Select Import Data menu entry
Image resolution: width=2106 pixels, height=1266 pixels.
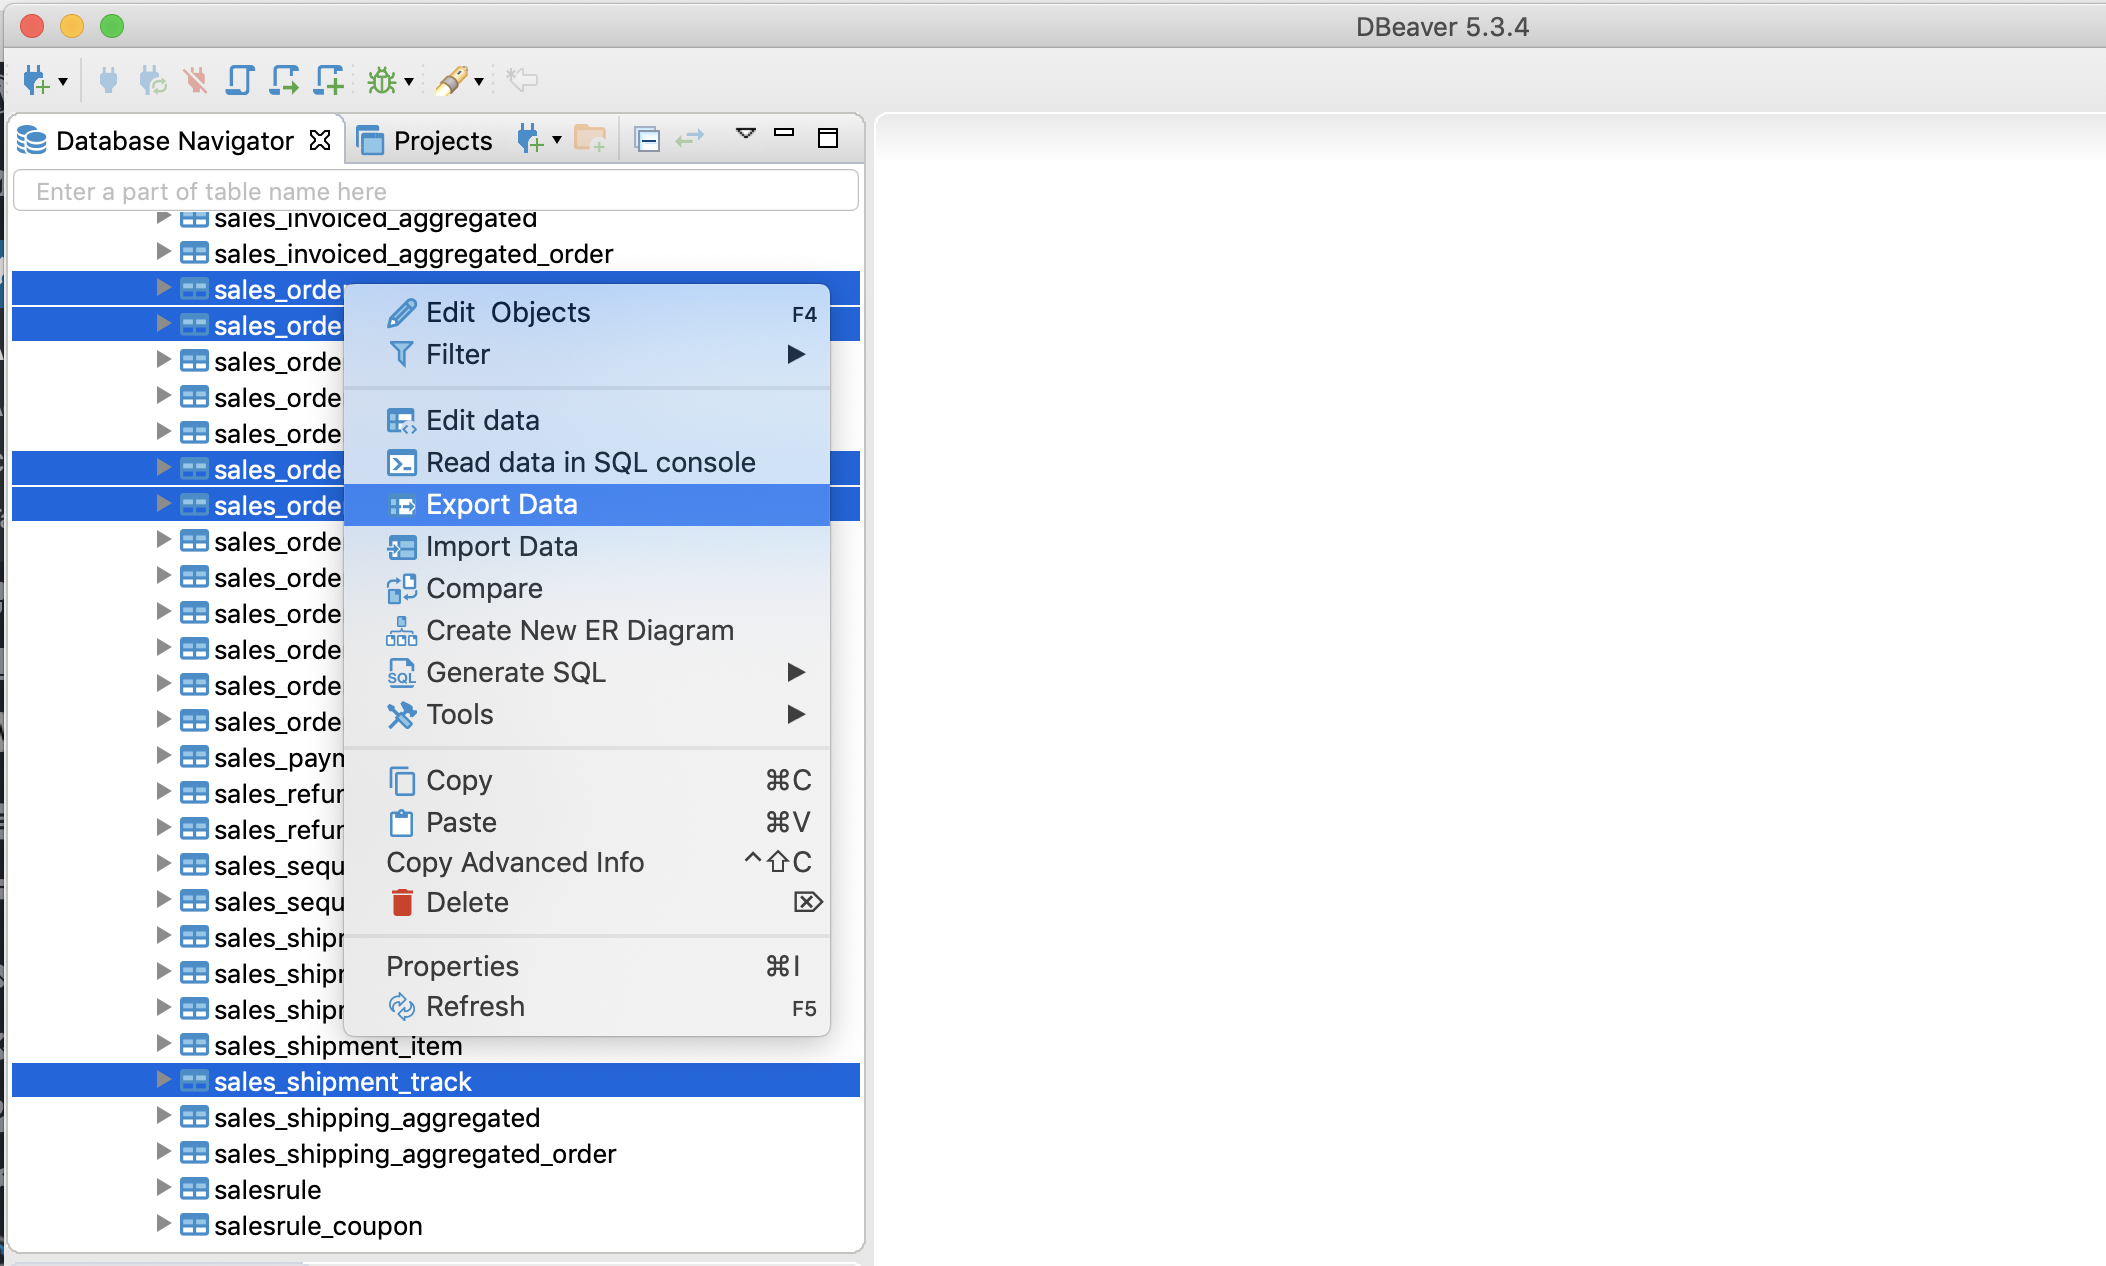(x=502, y=547)
